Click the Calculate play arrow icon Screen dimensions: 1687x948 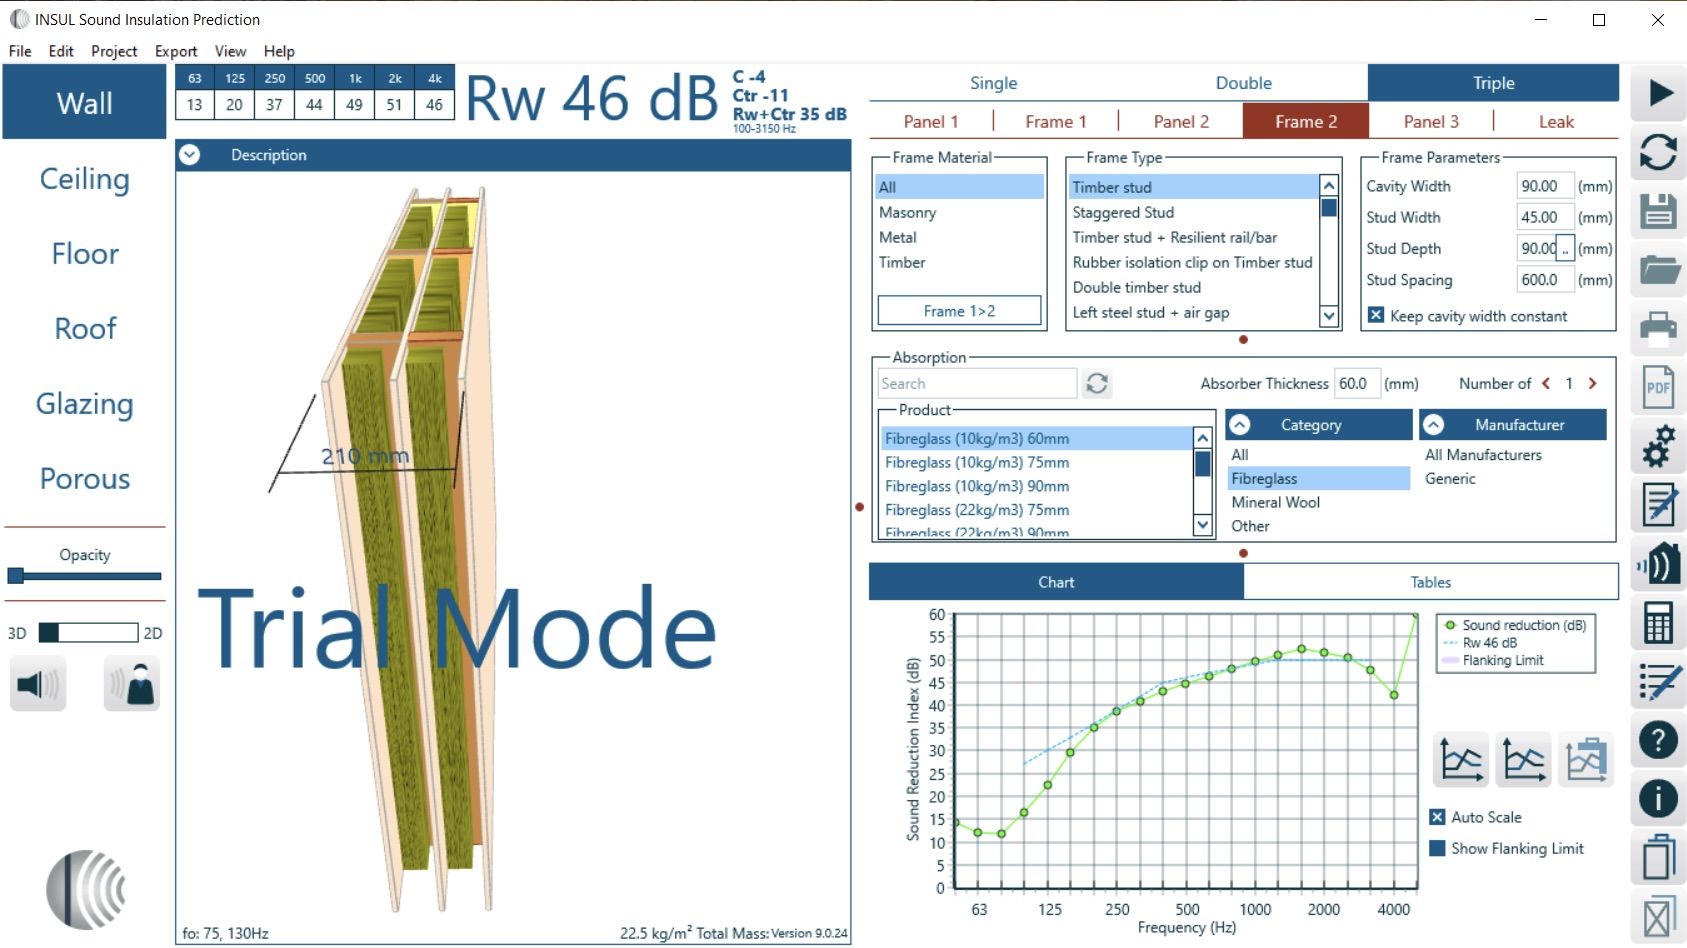click(x=1658, y=93)
